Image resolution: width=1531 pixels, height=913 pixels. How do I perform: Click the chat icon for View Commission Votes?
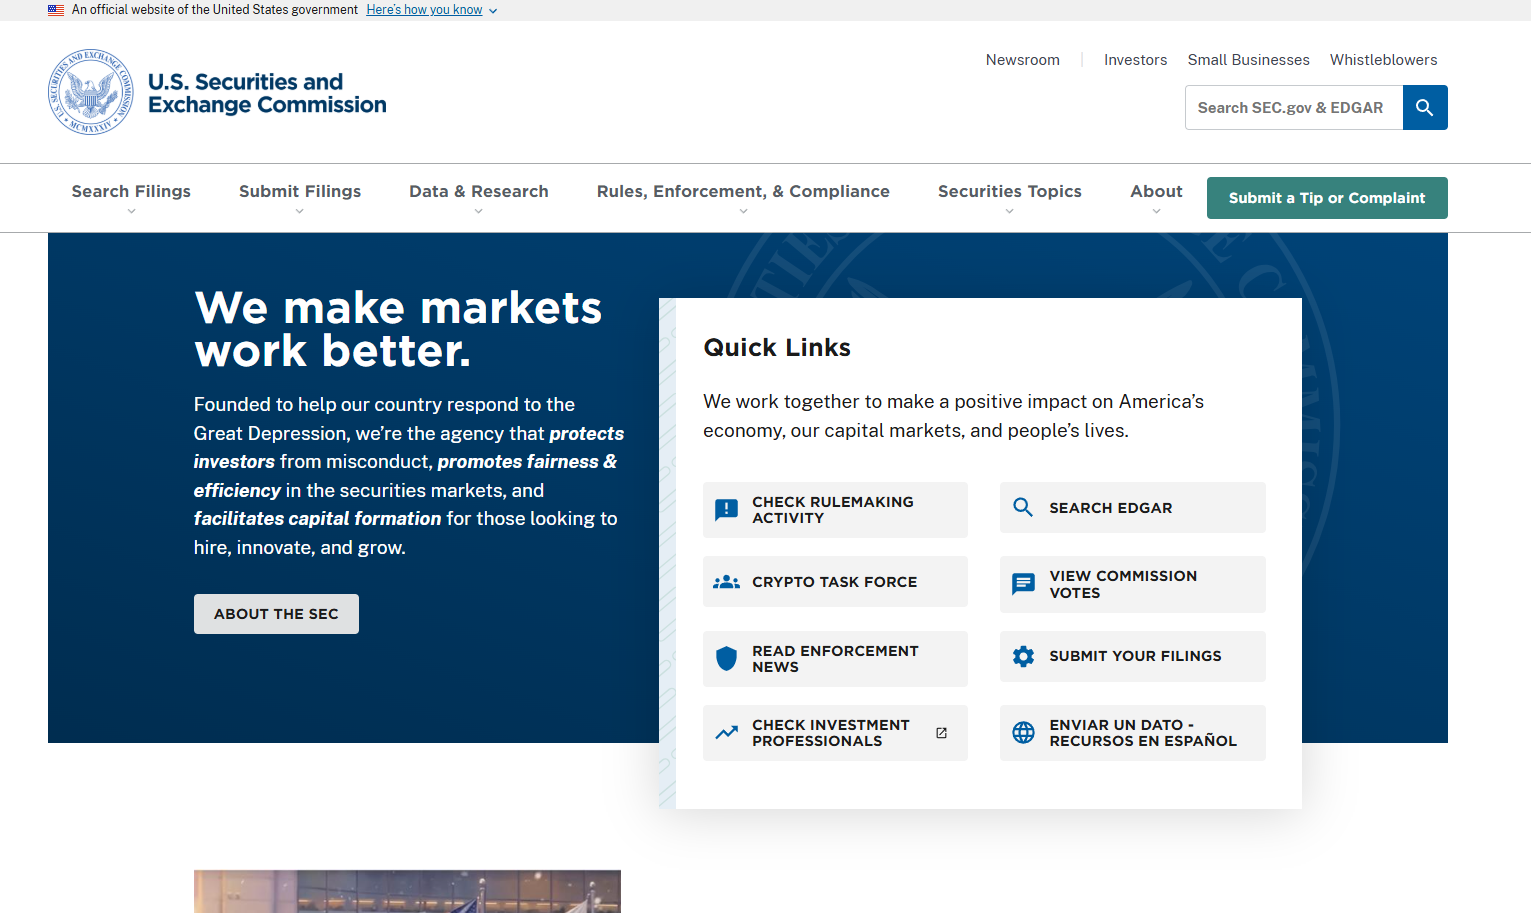point(1023,584)
